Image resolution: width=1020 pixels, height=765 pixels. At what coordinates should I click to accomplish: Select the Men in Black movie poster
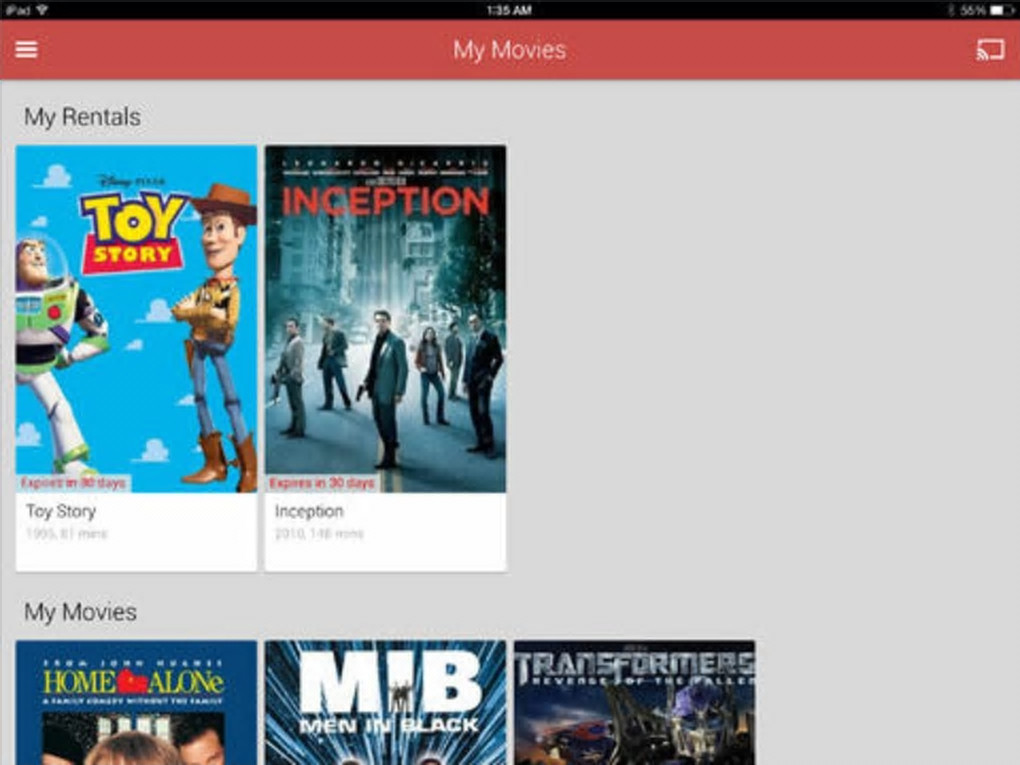pos(385,703)
